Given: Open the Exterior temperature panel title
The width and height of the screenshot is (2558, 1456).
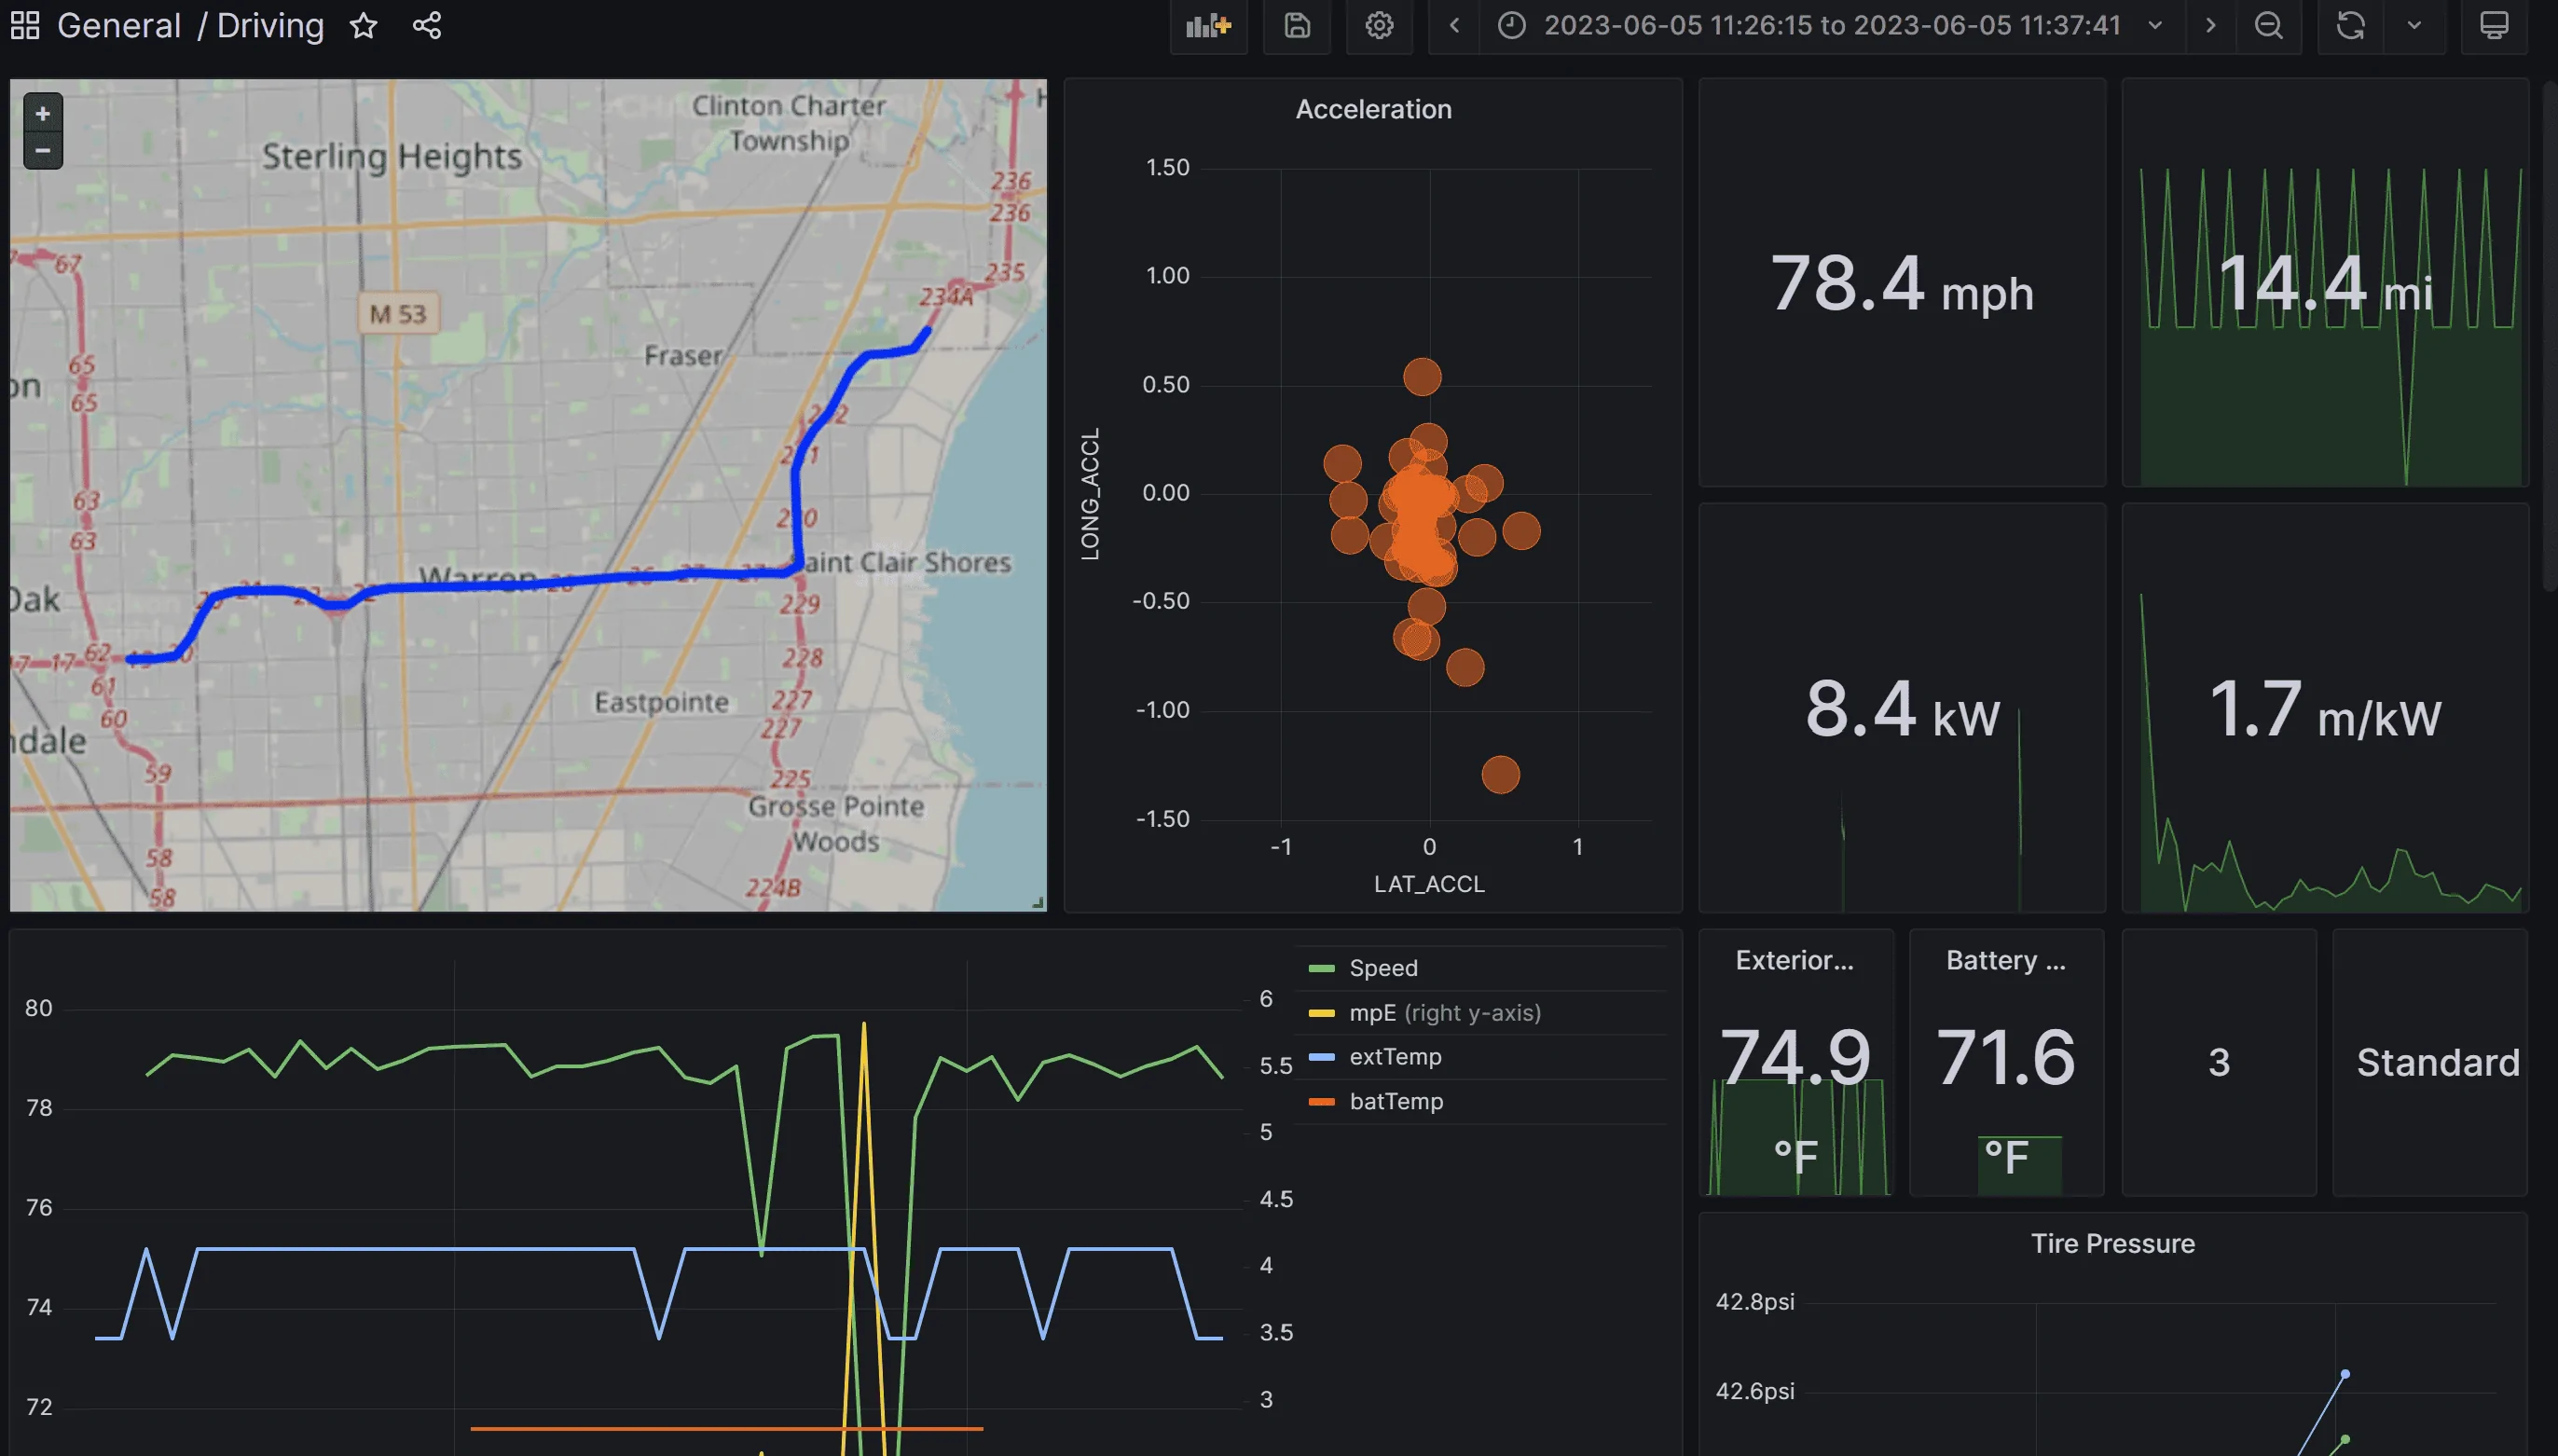Looking at the screenshot, I should coord(1794,960).
